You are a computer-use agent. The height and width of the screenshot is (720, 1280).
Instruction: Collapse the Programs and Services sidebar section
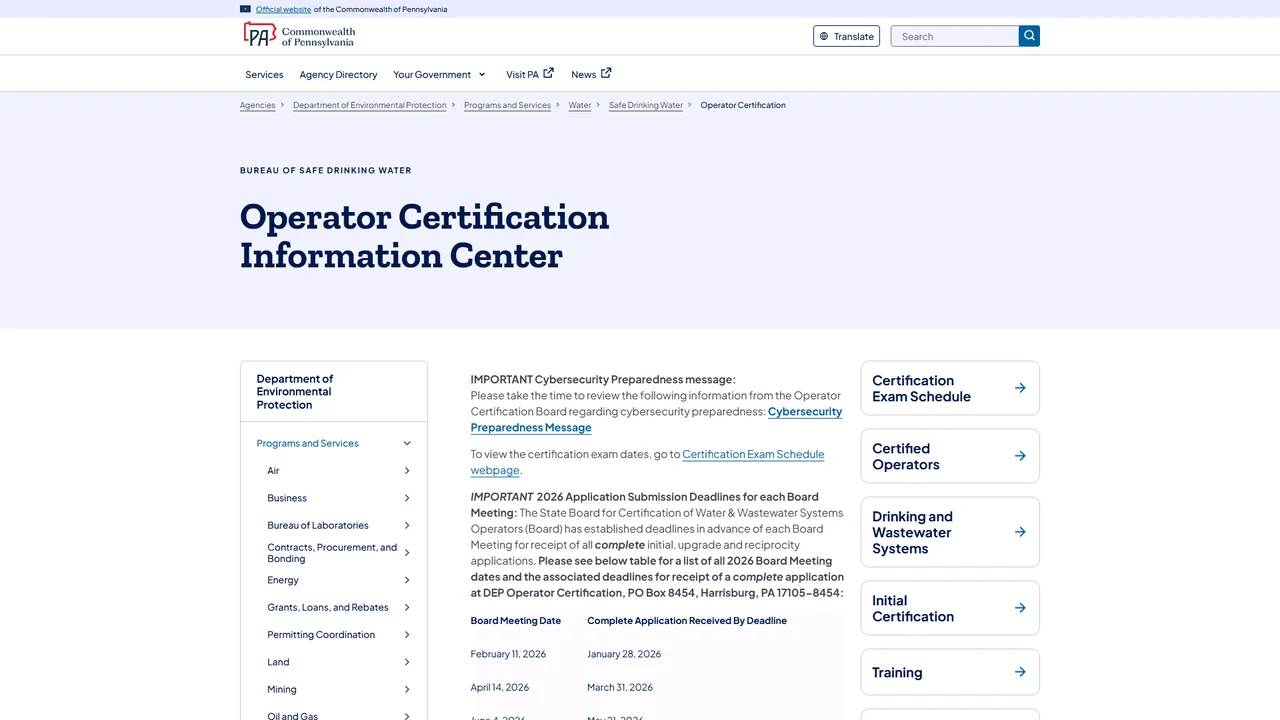(x=407, y=443)
